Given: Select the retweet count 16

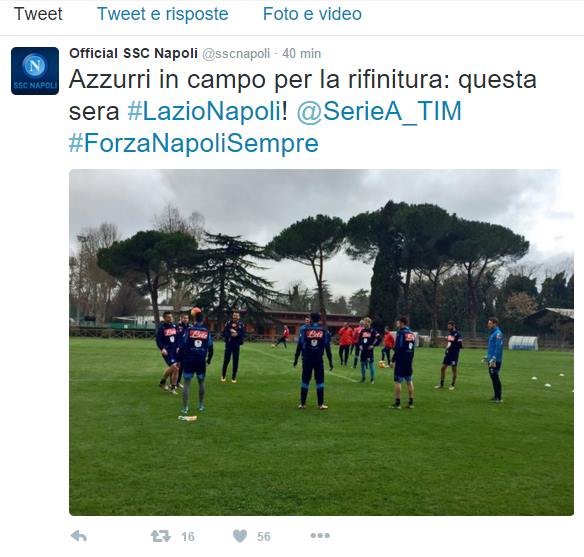Looking at the screenshot, I should 188,537.
